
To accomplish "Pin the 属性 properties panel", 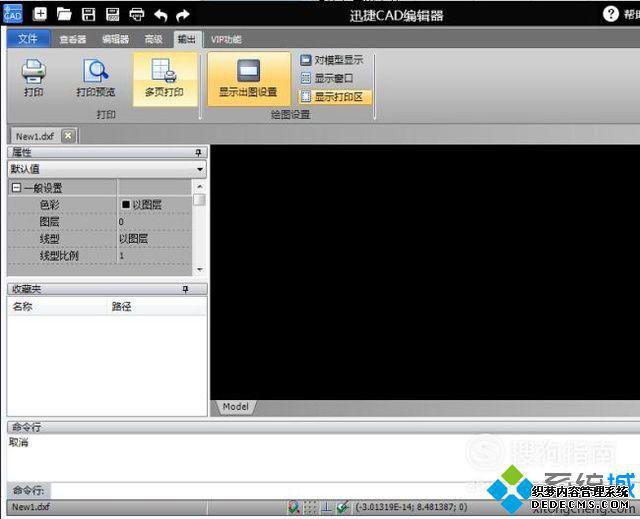I will (198, 153).
